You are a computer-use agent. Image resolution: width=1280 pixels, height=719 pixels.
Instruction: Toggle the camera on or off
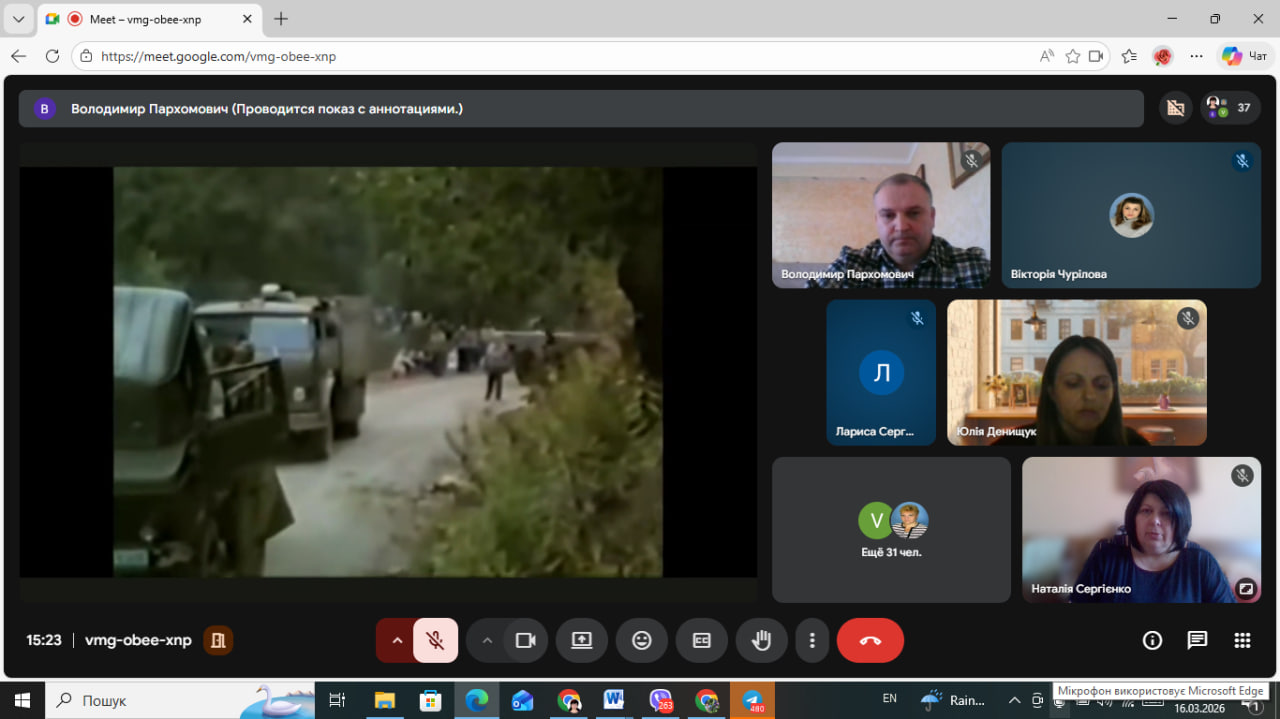pos(525,641)
